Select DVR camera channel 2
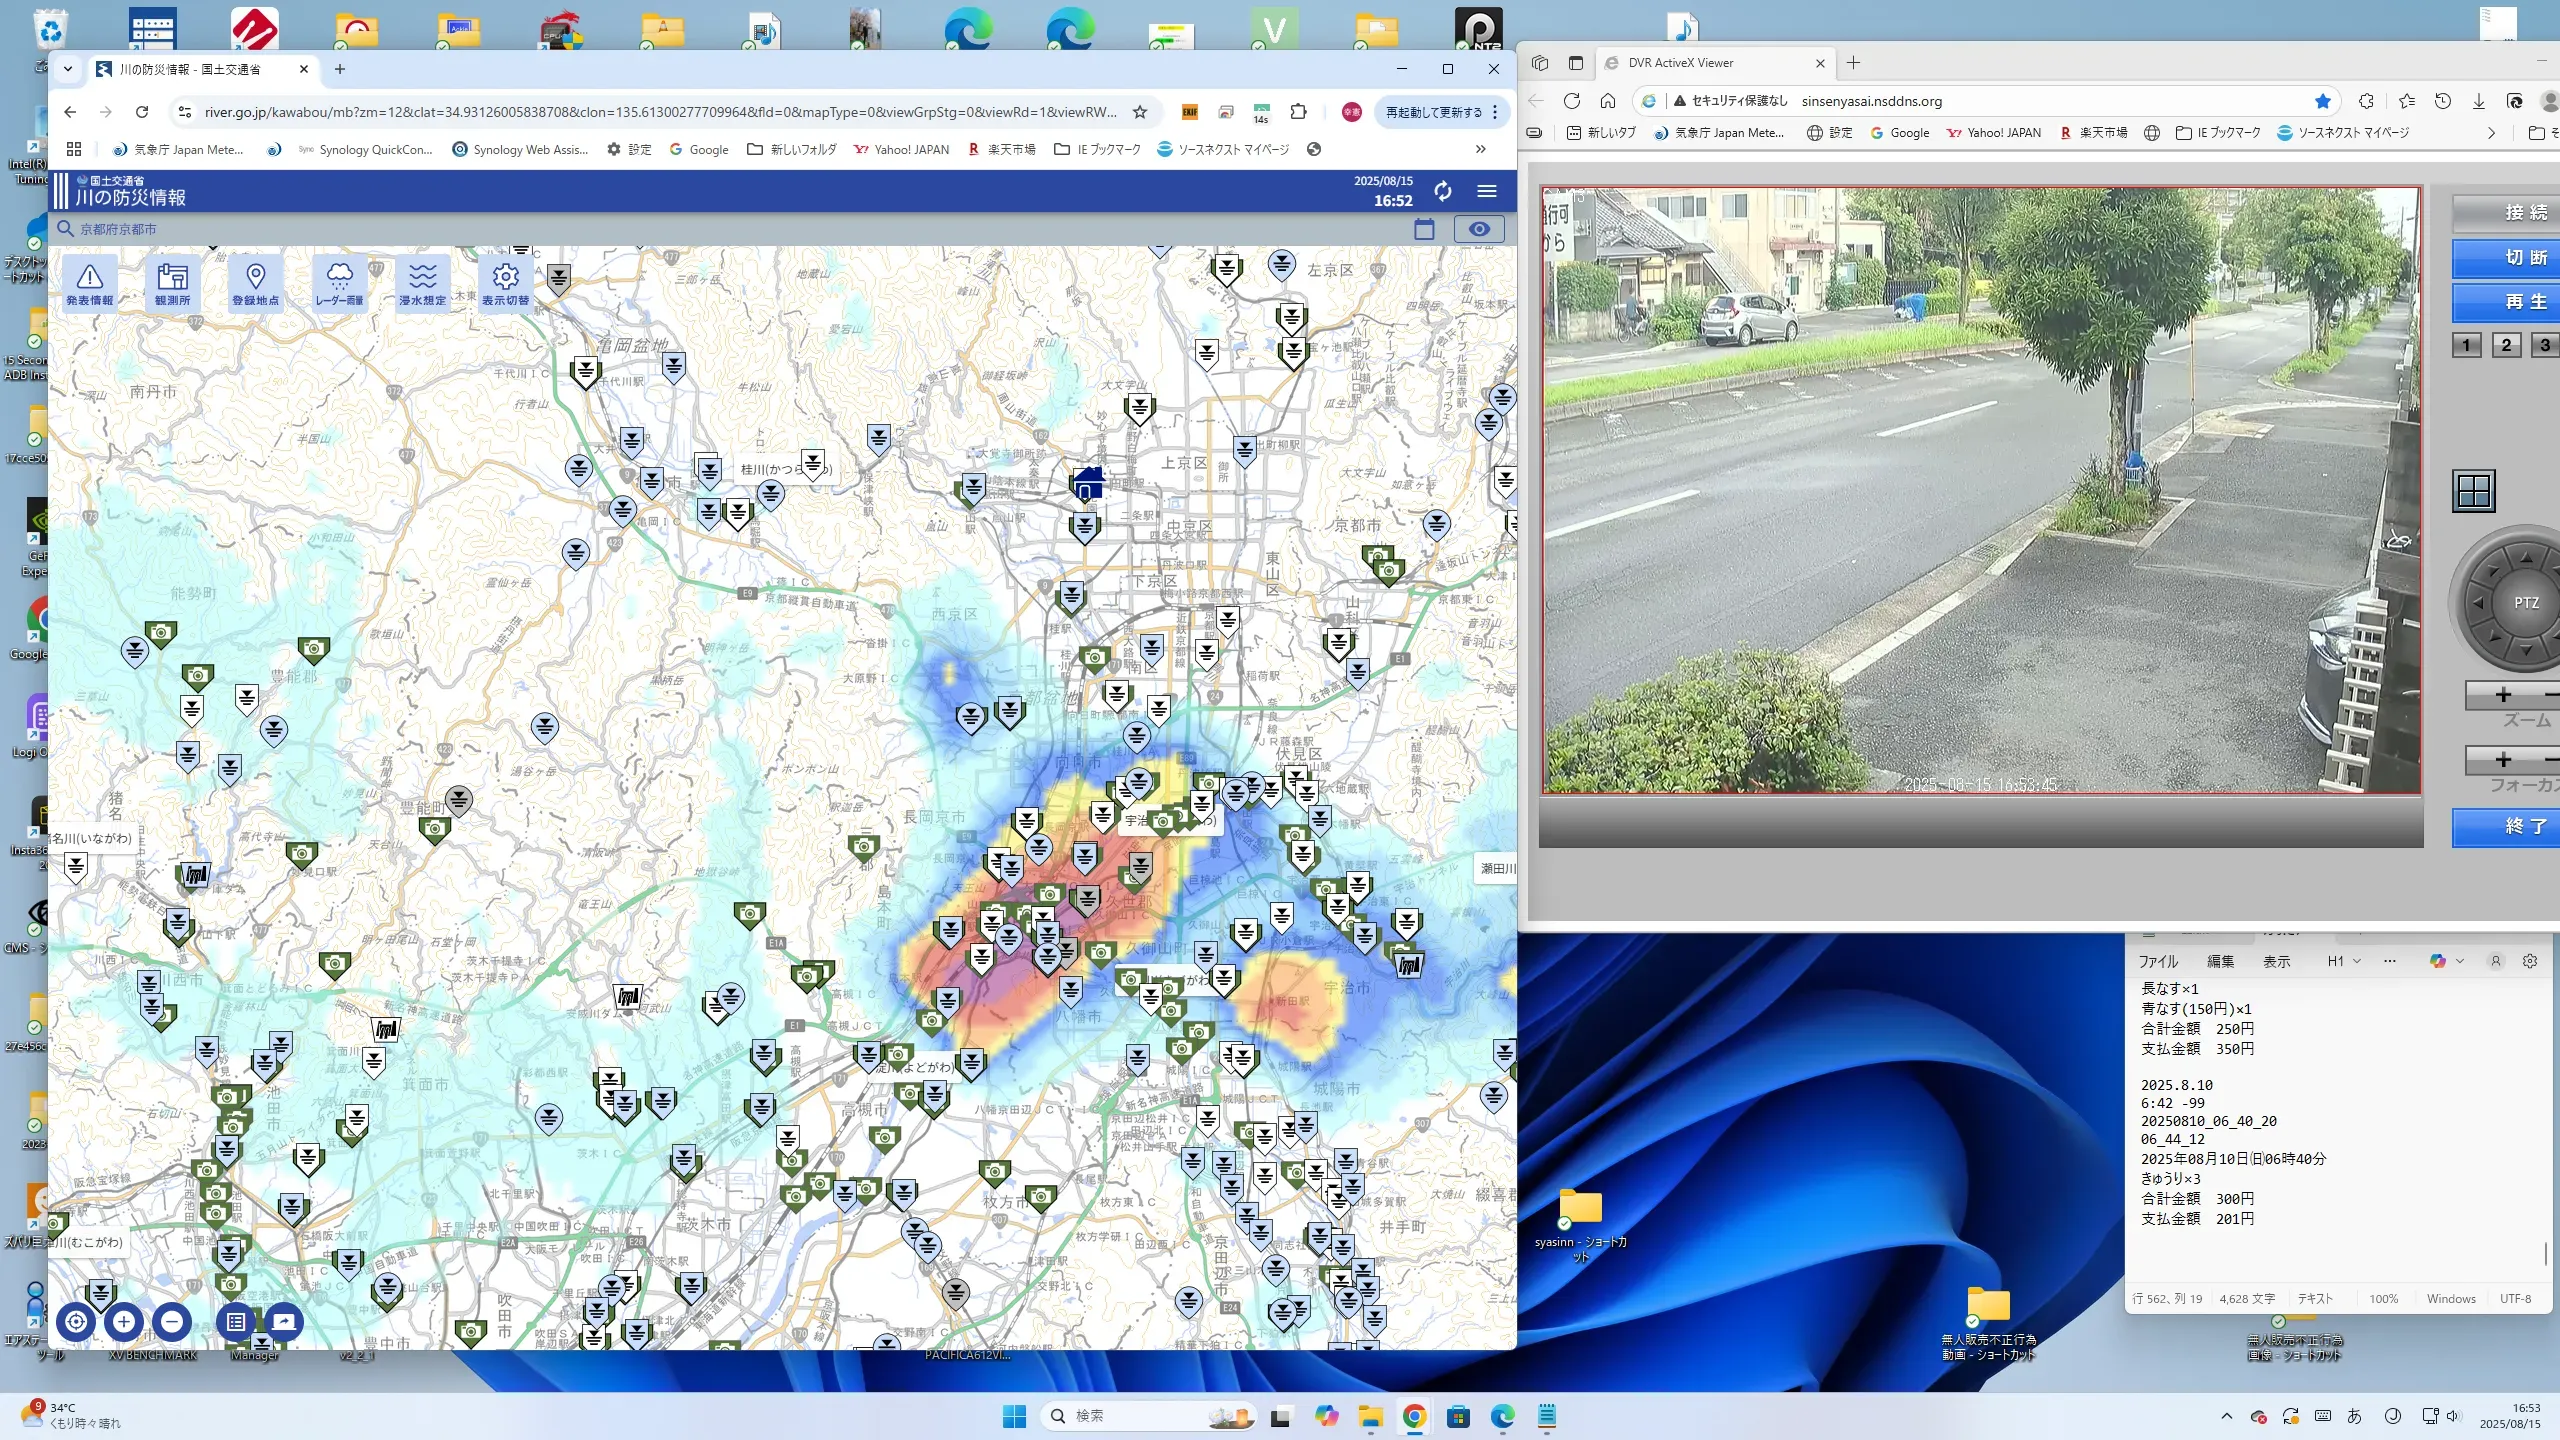The height and width of the screenshot is (1440, 2560). point(2505,345)
